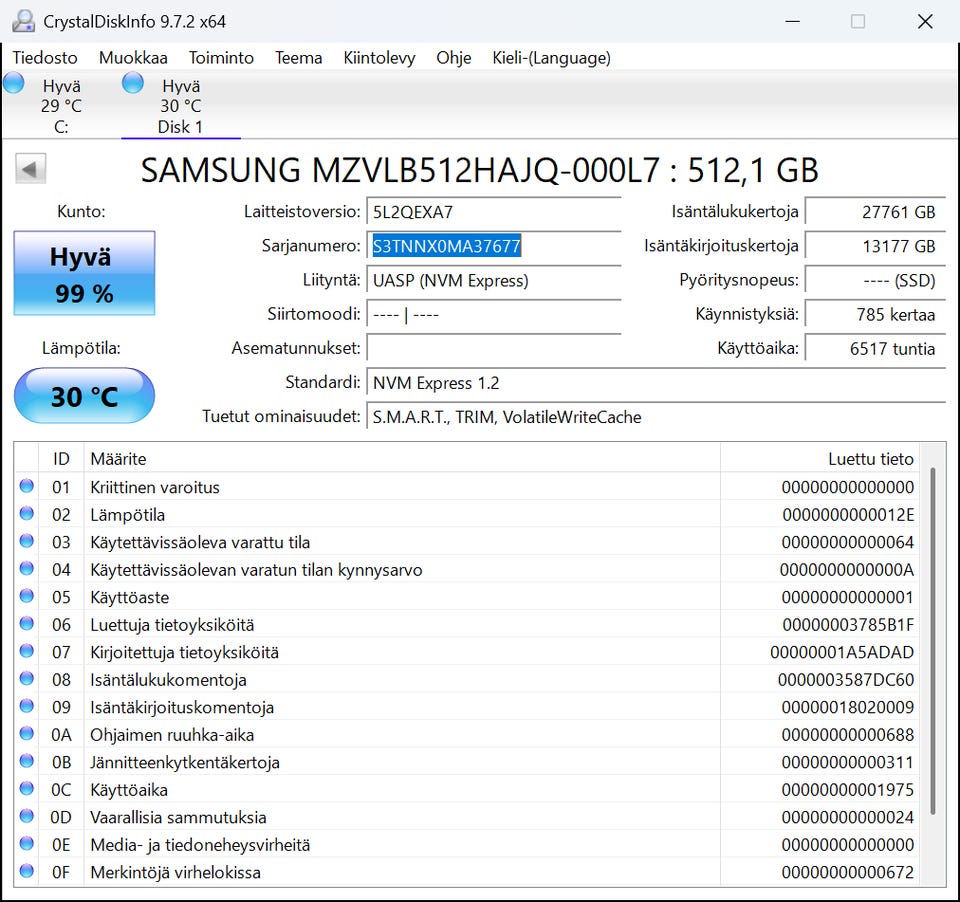Click the 30 °C temperature button
The width and height of the screenshot is (960, 902).
click(84, 396)
